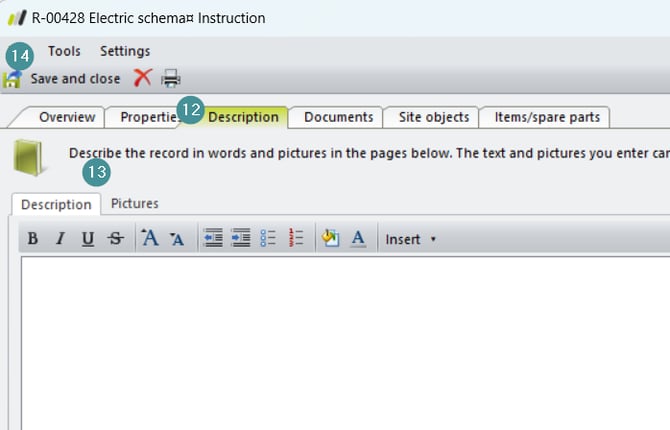Increase the font size
The image size is (670, 430).
pos(150,238)
